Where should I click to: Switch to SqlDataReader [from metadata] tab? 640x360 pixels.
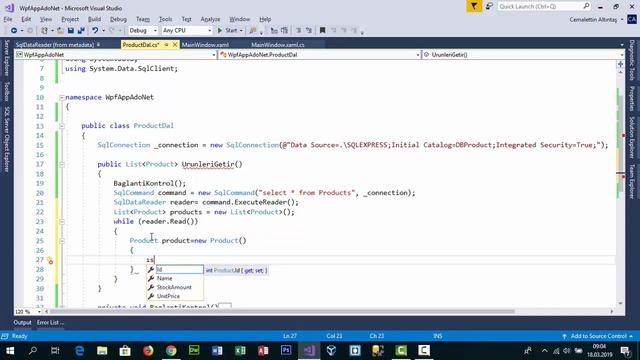tap(55, 45)
